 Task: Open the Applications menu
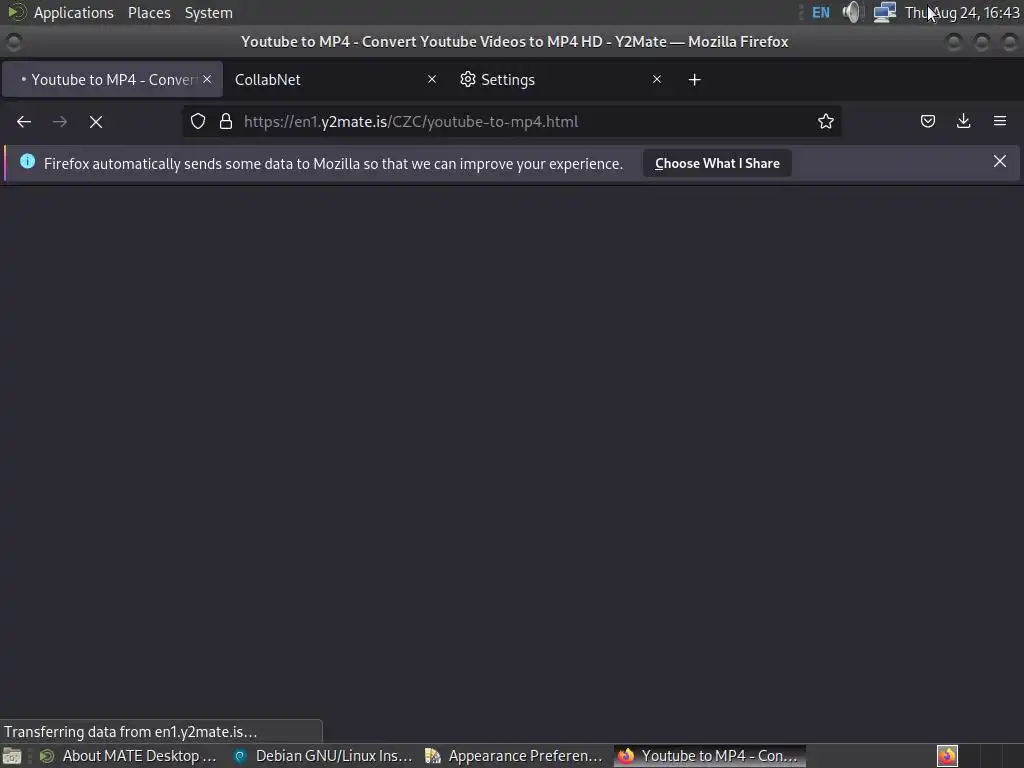[x=73, y=12]
